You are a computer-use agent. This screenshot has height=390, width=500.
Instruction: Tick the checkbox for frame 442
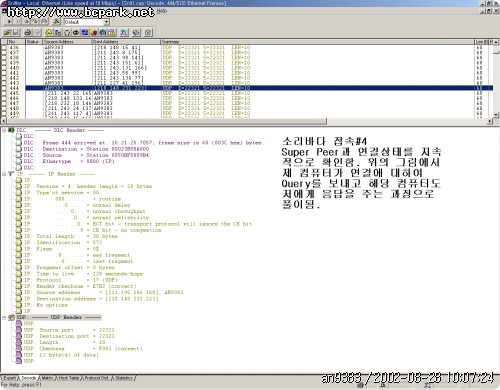[4, 78]
